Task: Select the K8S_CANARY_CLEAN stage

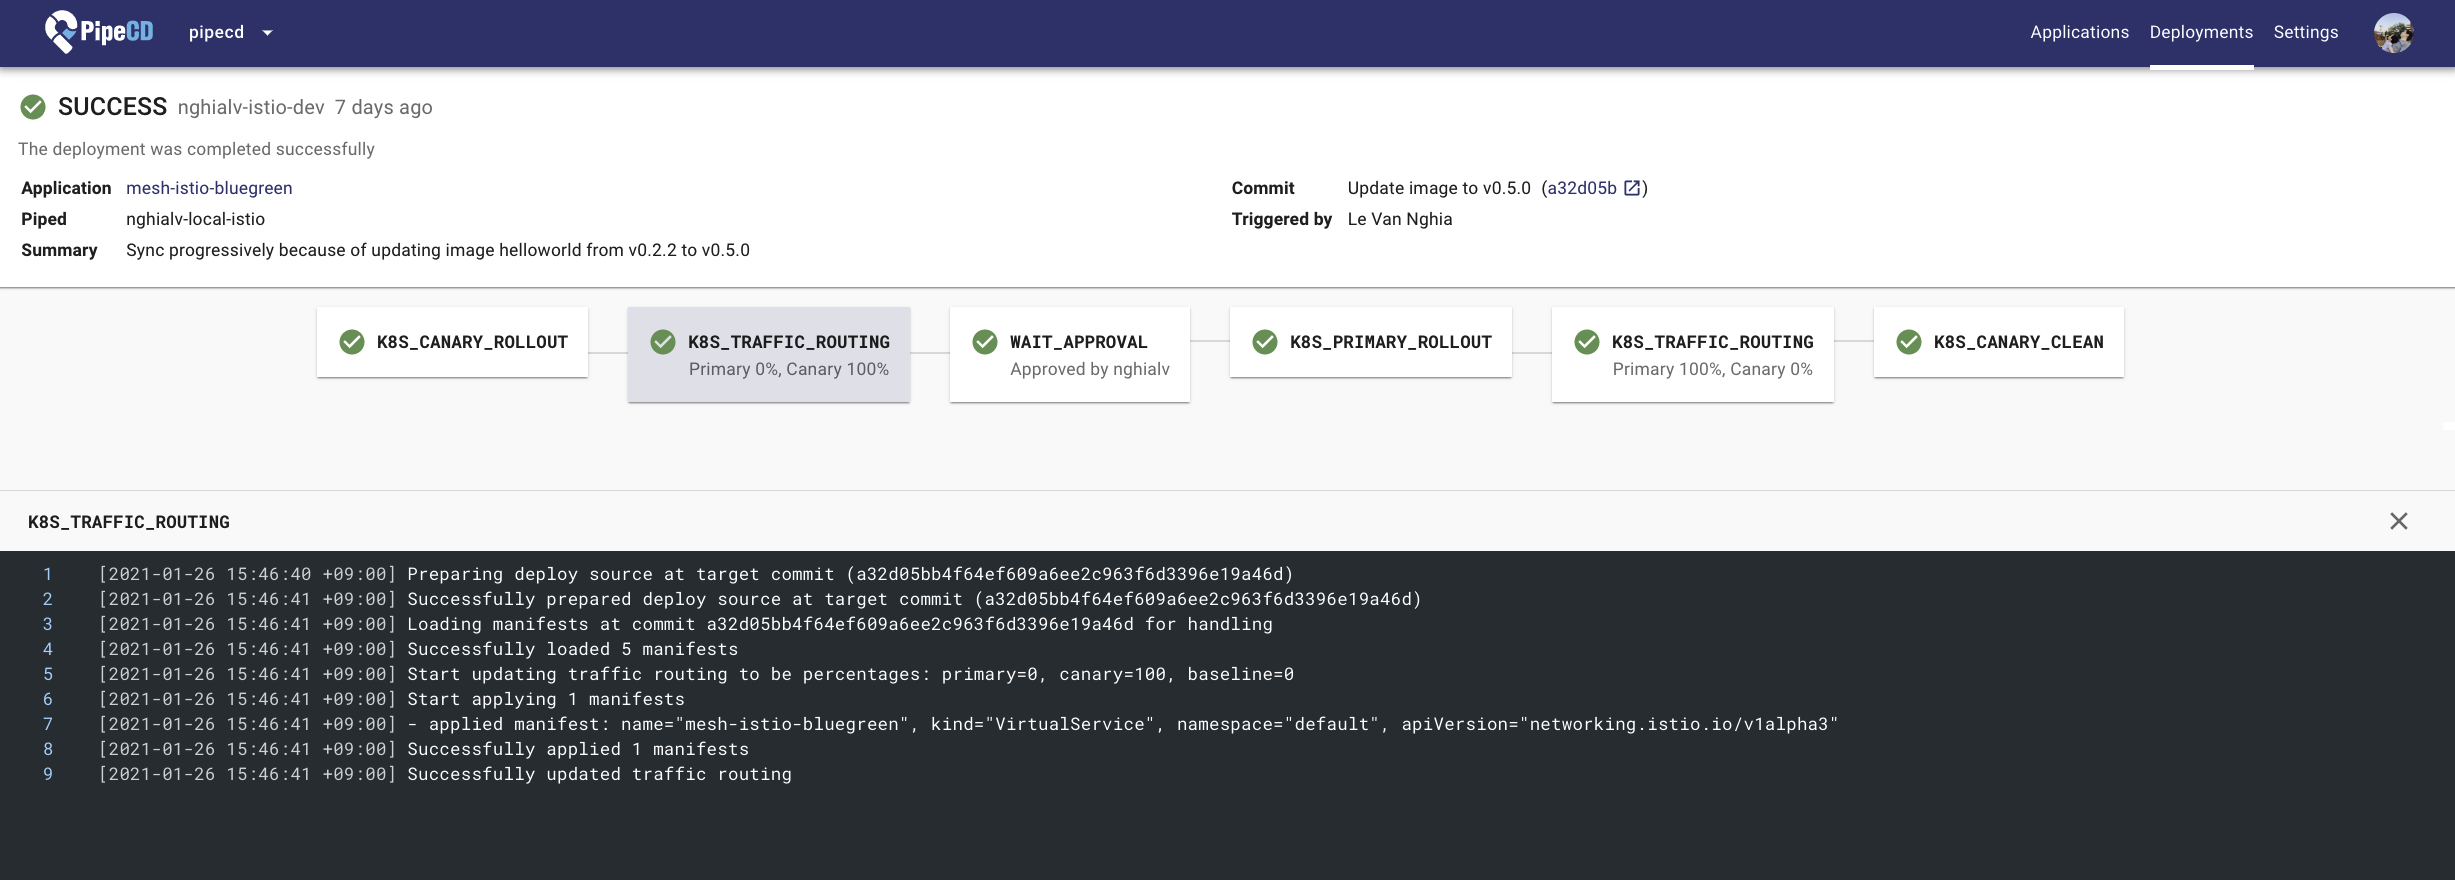Action: click(x=1998, y=342)
